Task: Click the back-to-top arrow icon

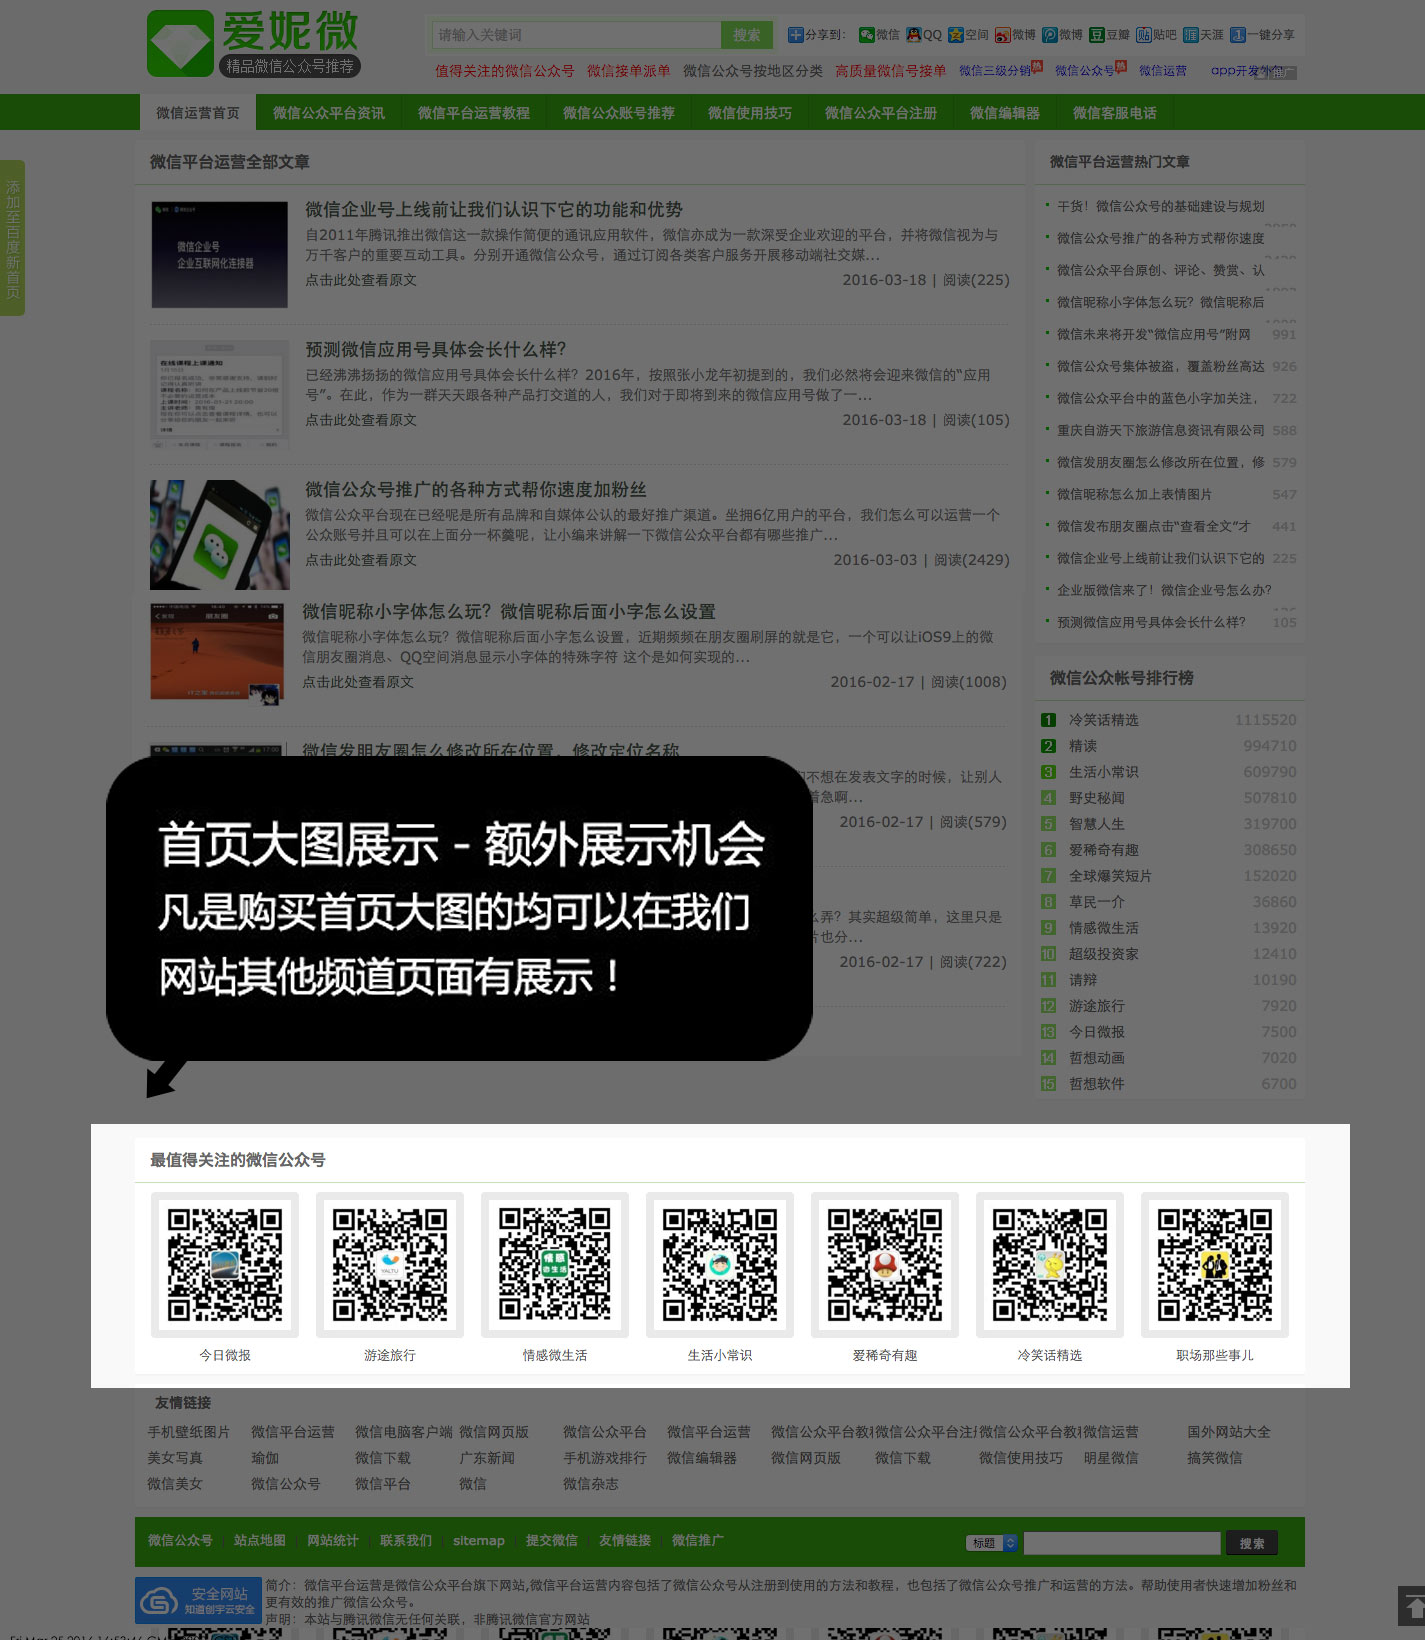Action: tap(1411, 1605)
